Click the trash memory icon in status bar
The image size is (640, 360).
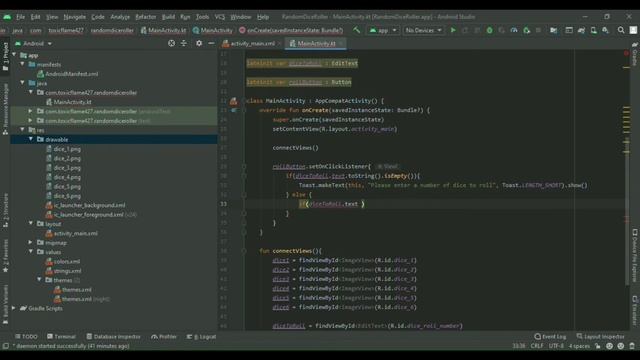632,346
